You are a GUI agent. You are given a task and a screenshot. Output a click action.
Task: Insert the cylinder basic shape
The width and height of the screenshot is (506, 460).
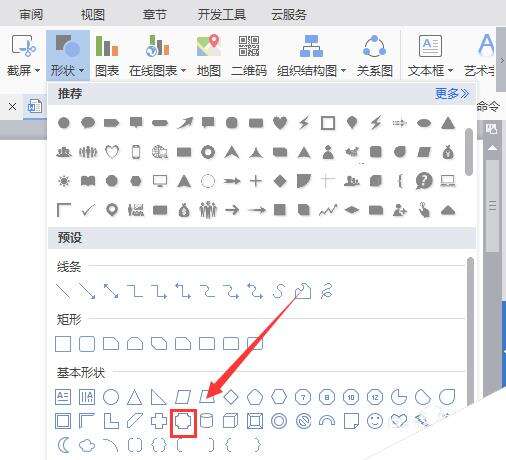coord(206,421)
